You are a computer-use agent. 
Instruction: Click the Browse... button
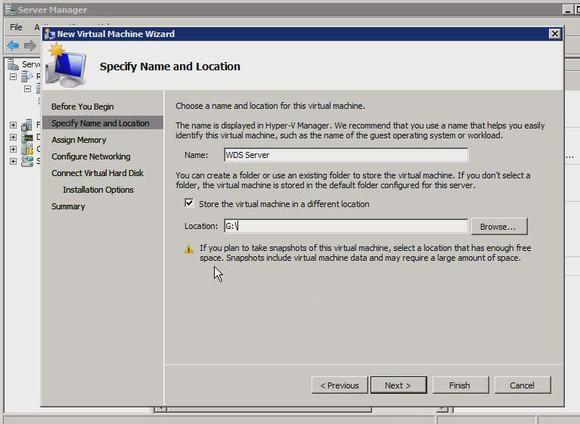pyautogui.click(x=499, y=226)
